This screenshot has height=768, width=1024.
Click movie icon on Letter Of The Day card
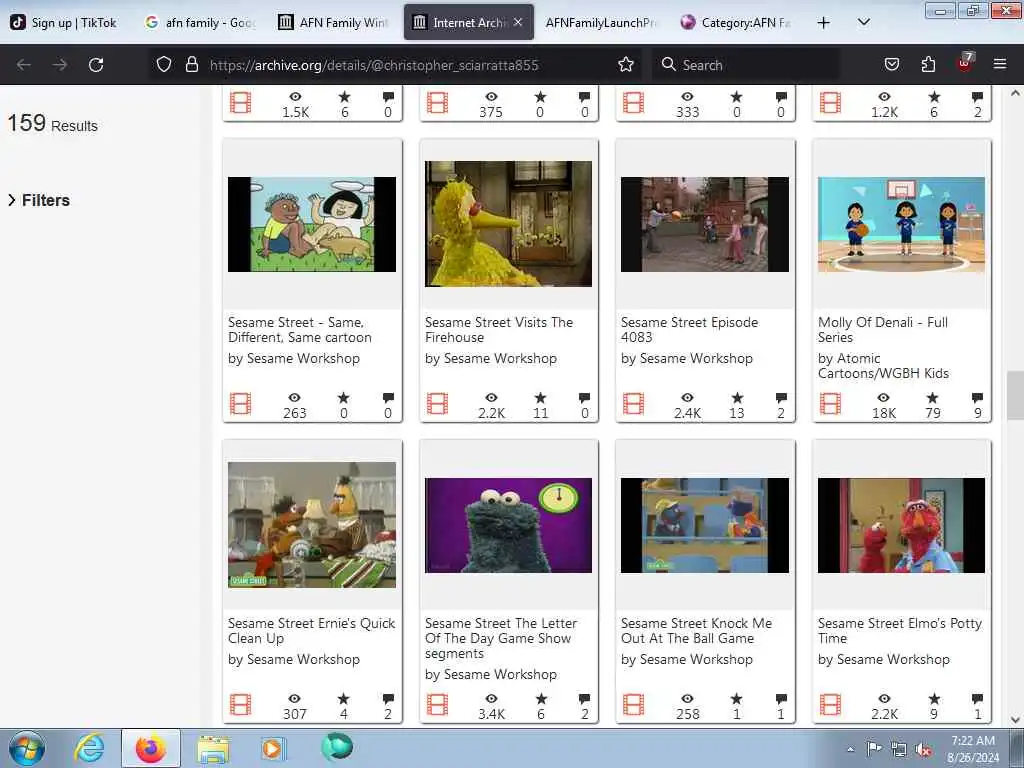438,705
